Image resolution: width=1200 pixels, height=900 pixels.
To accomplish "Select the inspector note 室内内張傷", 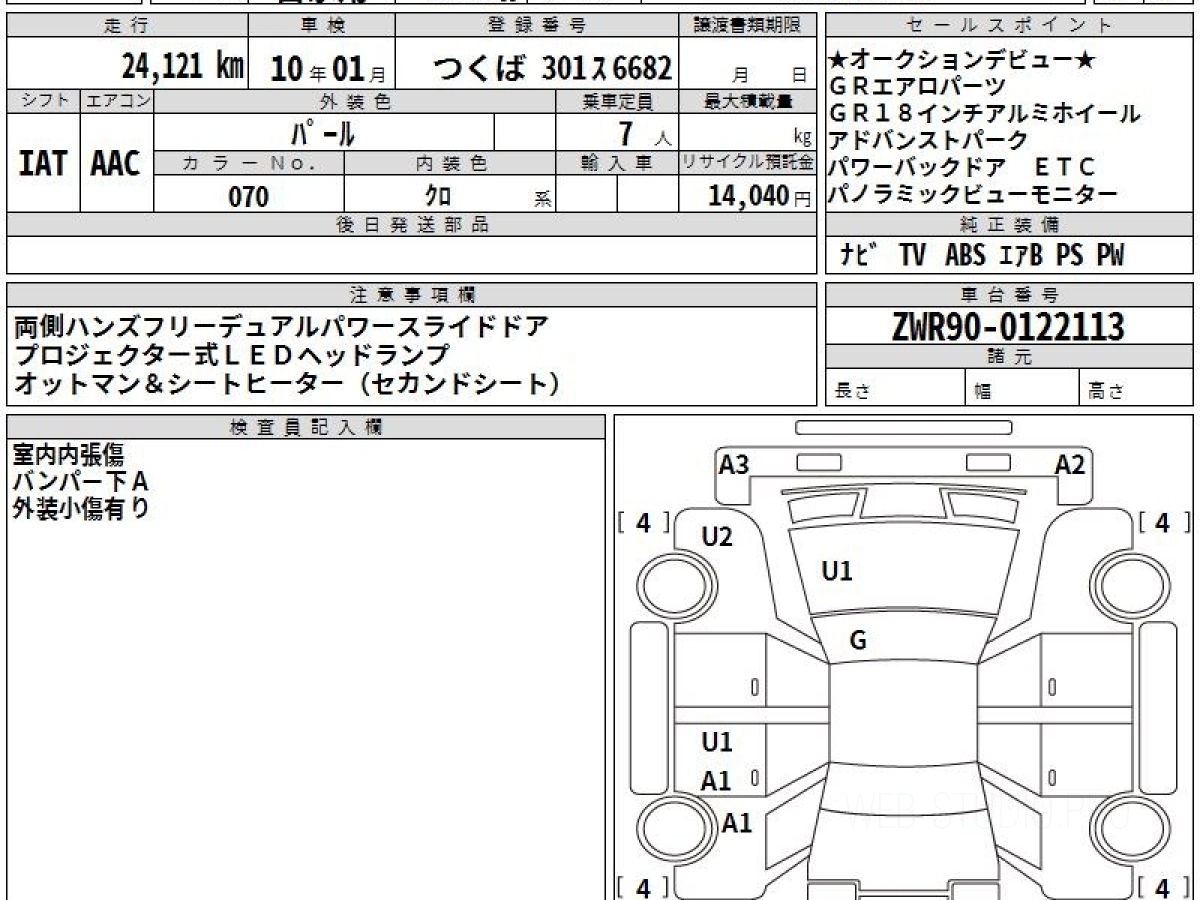I will pos(69,456).
